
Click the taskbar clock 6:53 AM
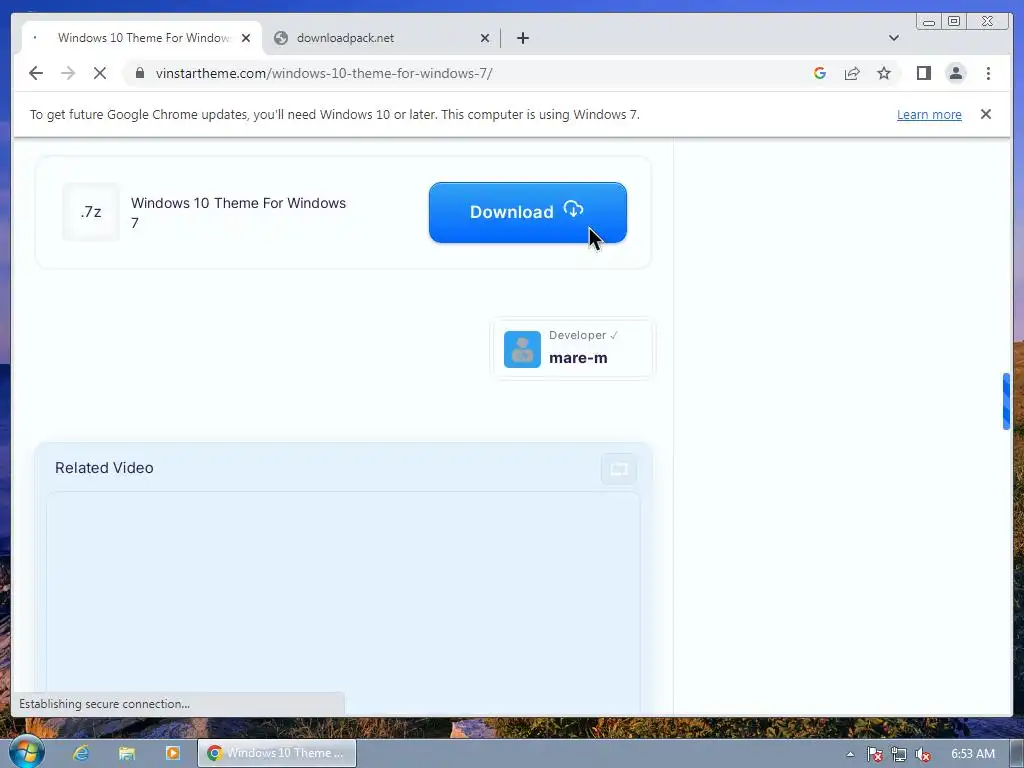[972, 754]
